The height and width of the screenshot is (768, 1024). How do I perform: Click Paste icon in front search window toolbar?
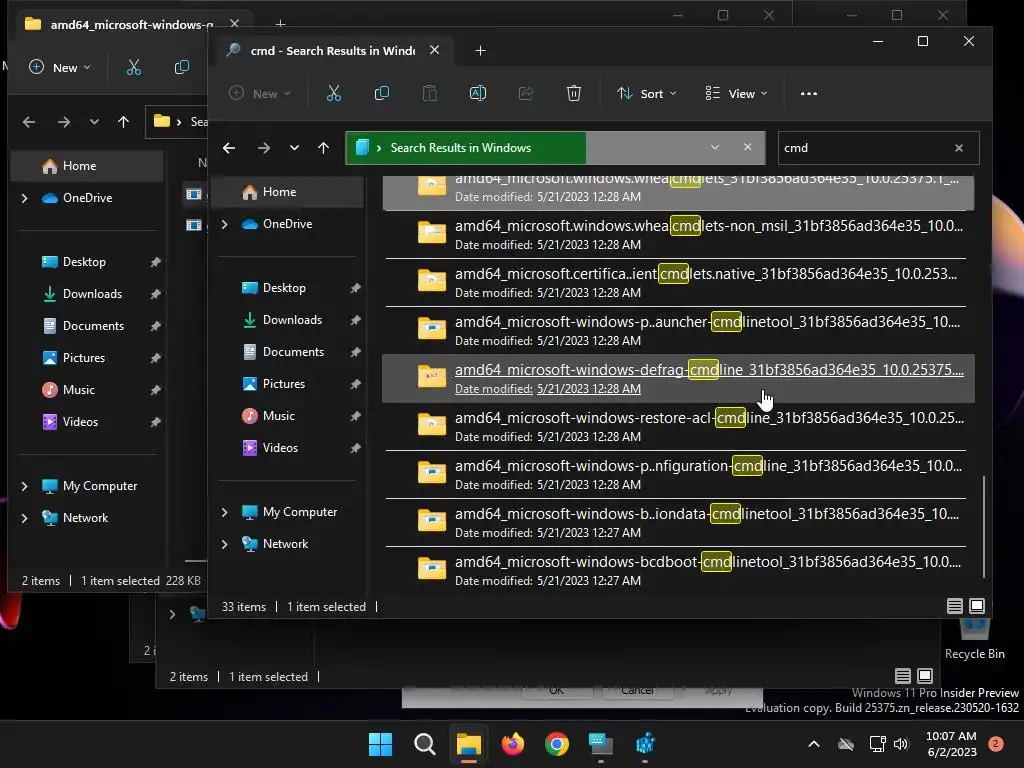tap(430, 93)
